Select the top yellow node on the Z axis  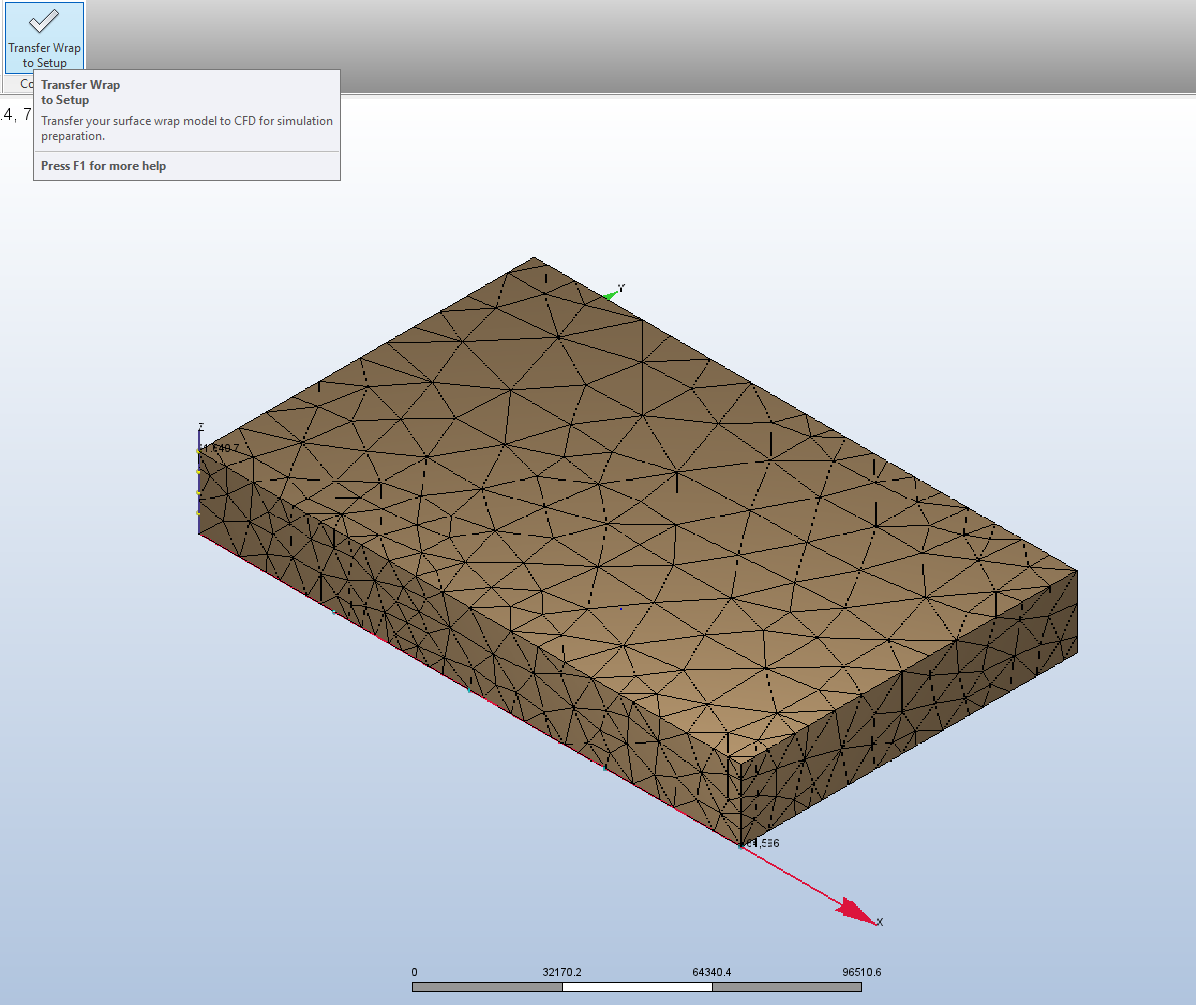199,450
